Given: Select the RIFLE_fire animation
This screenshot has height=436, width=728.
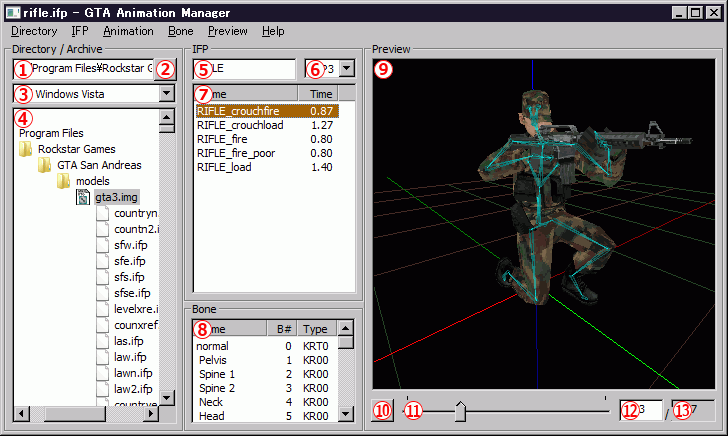Looking at the screenshot, I should (x=265, y=139).
